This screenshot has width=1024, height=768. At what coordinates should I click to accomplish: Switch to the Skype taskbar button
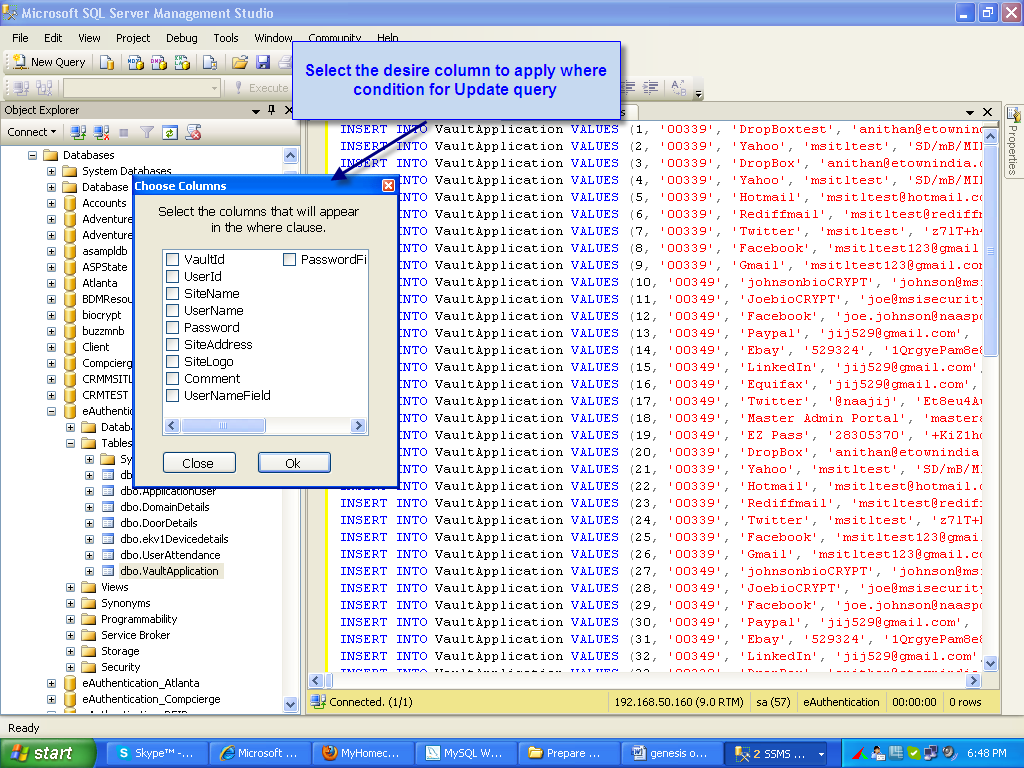click(x=157, y=753)
